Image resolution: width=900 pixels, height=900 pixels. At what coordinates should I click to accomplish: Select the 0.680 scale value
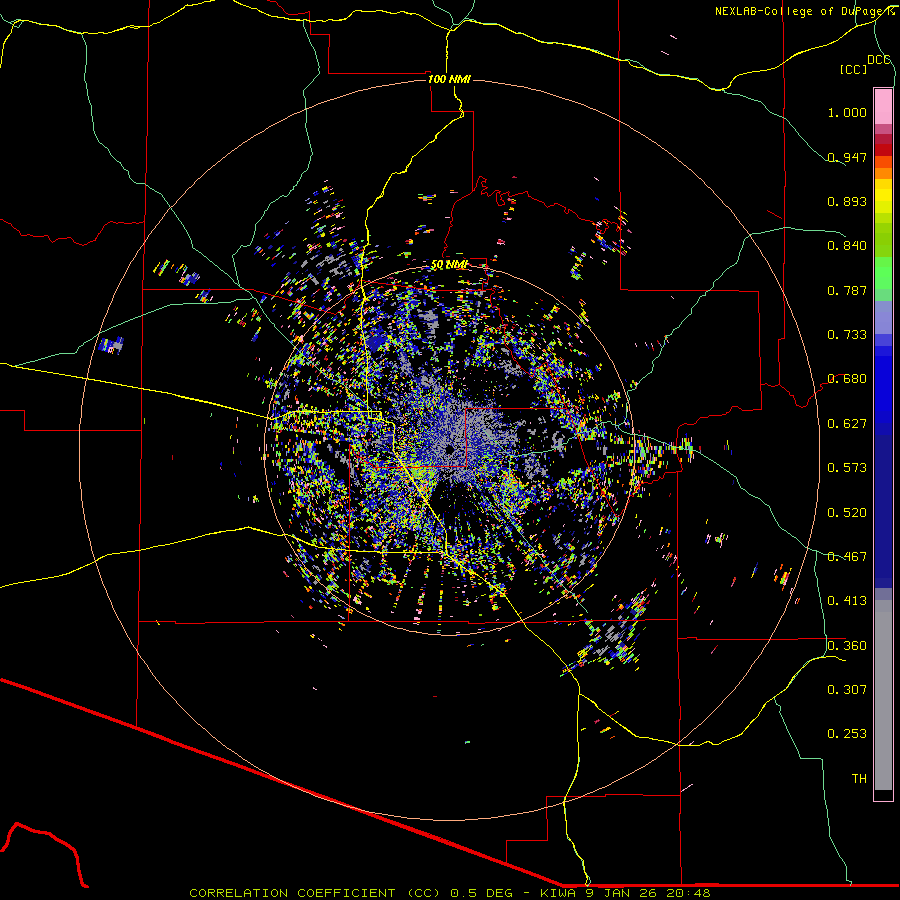pos(847,379)
